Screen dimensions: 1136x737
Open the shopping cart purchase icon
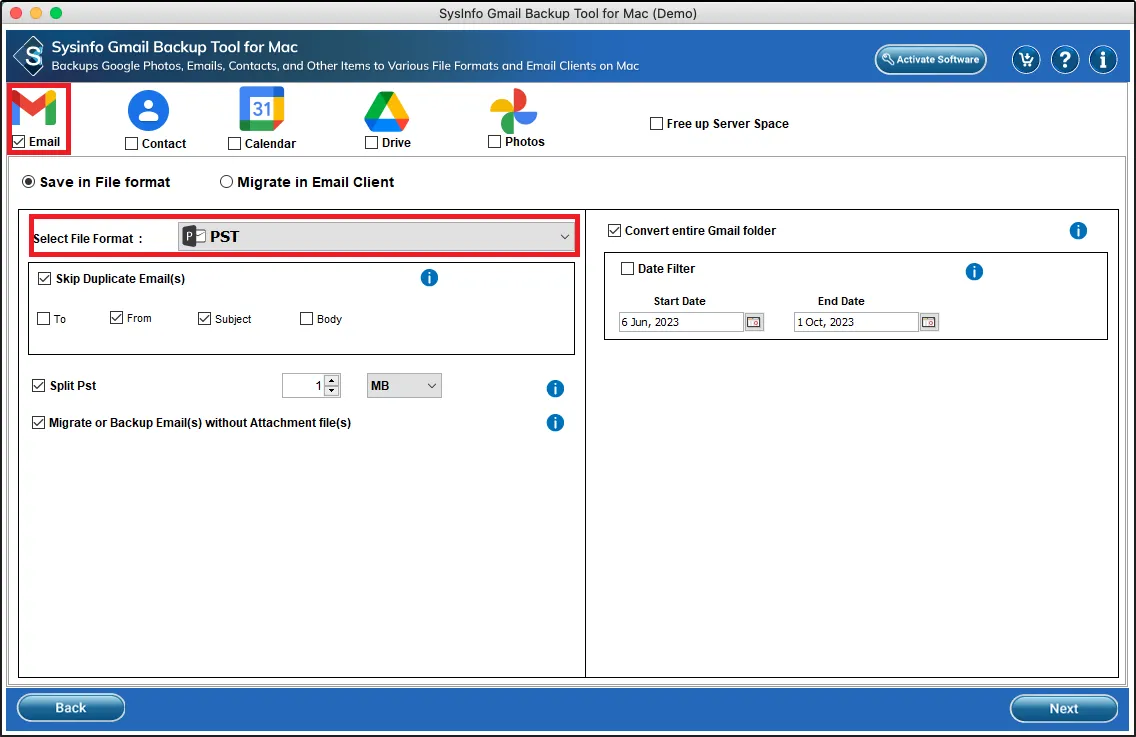tap(1025, 60)
